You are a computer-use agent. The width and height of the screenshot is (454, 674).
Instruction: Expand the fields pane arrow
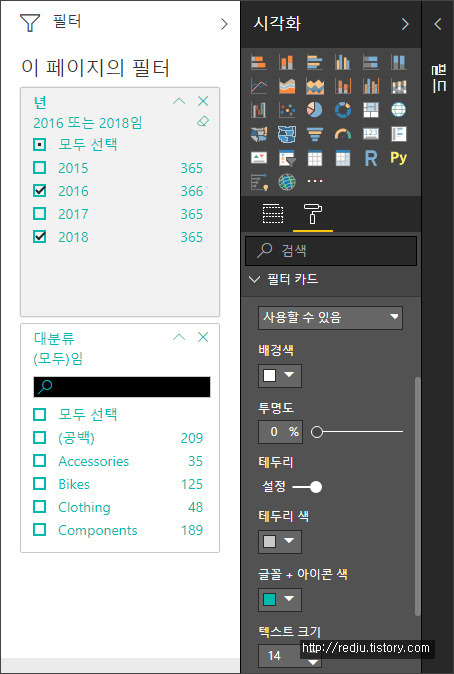point(438,24)
